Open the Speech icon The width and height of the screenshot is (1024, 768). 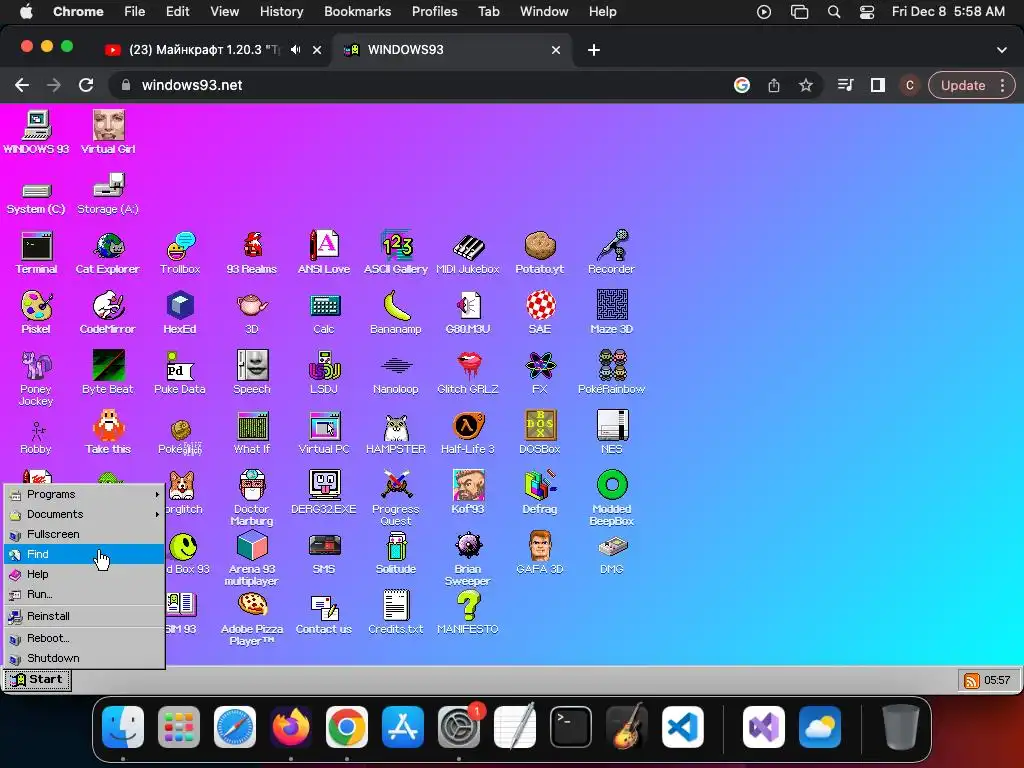(252, 373)
